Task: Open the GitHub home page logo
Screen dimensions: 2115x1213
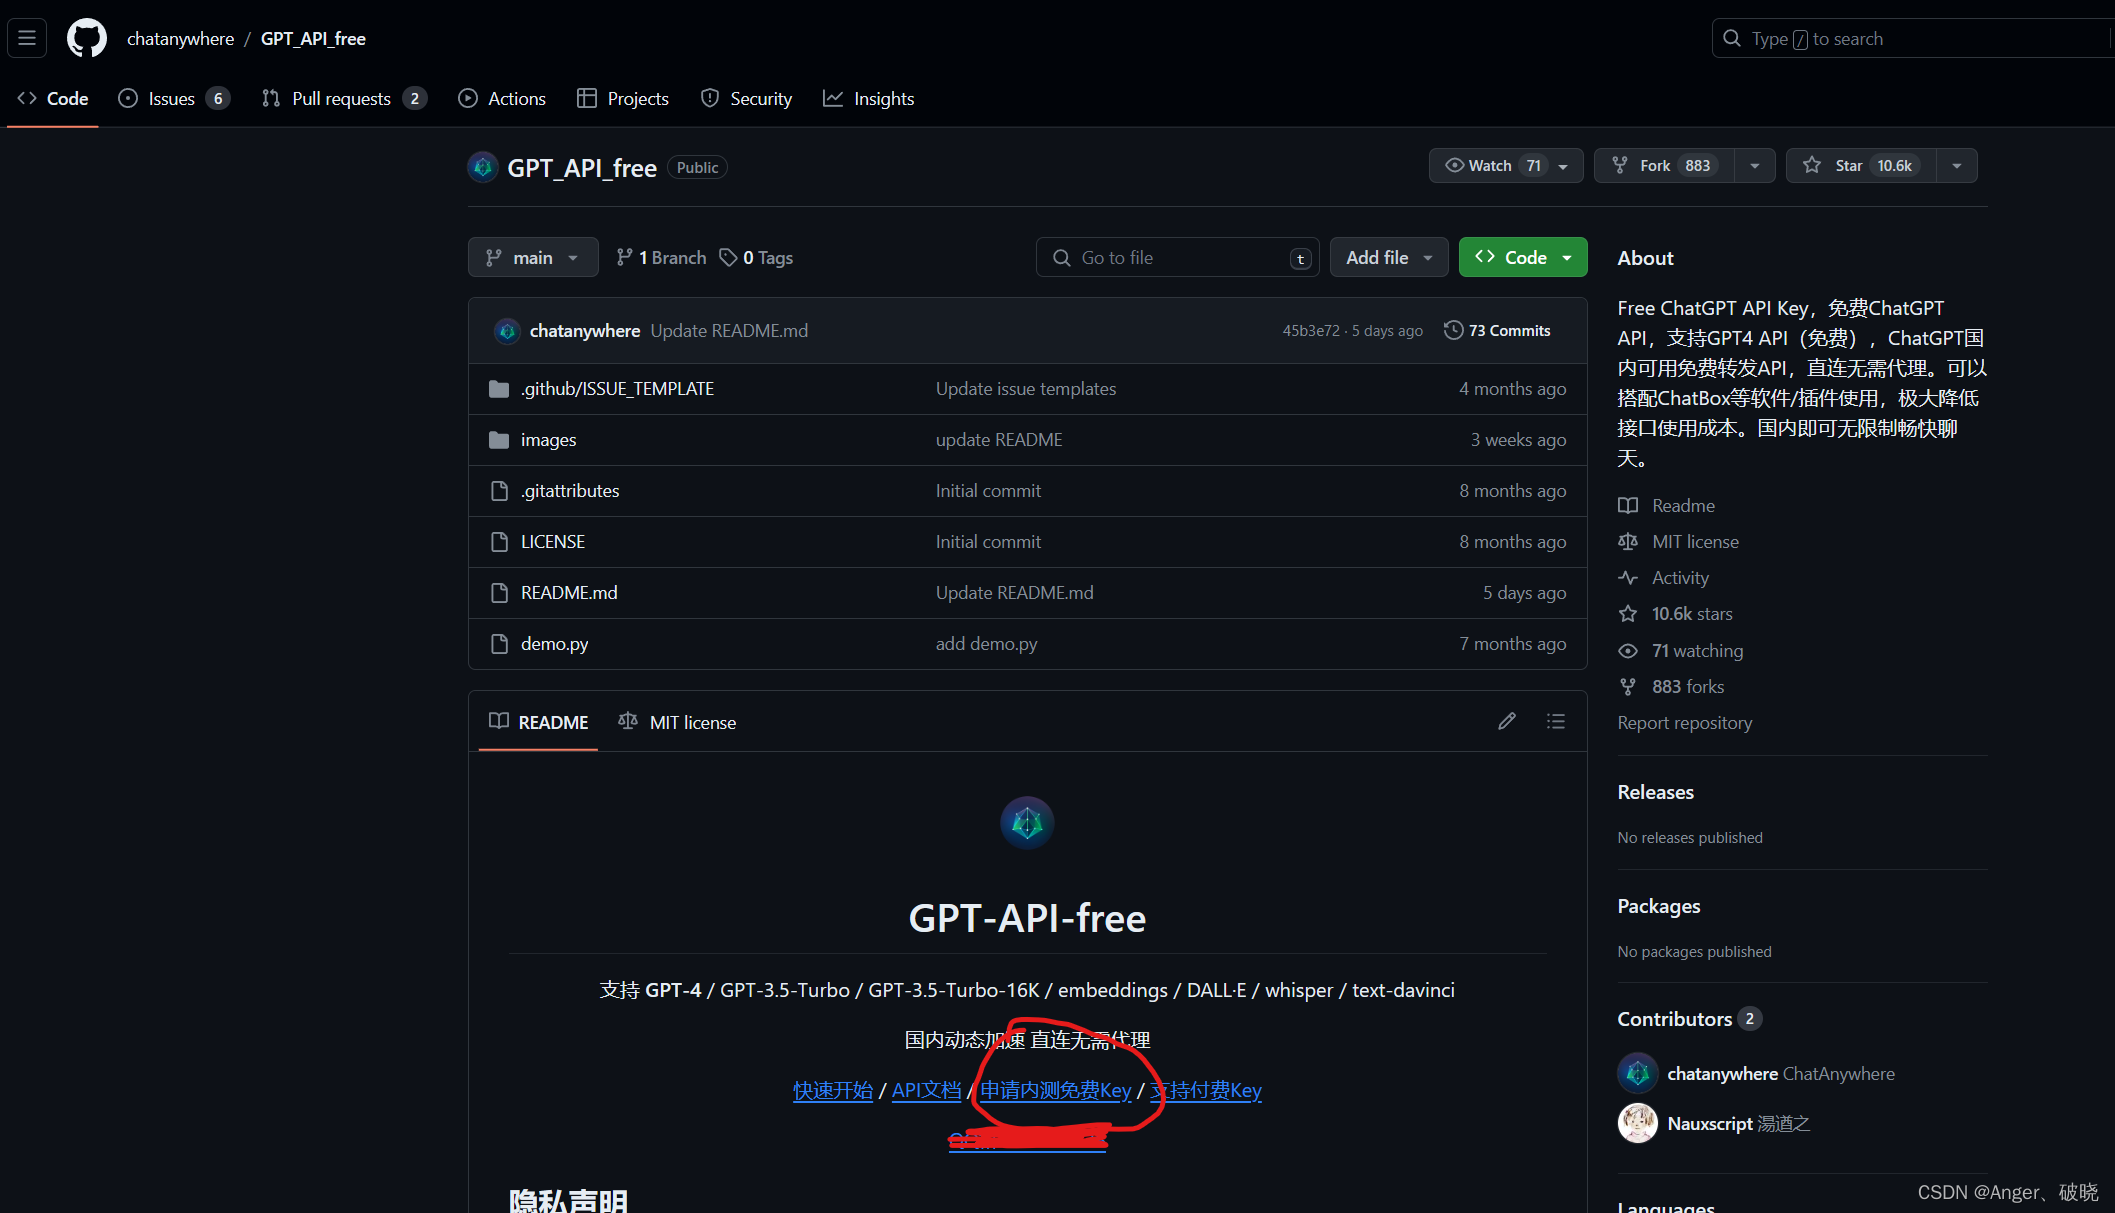Action: 86,38
